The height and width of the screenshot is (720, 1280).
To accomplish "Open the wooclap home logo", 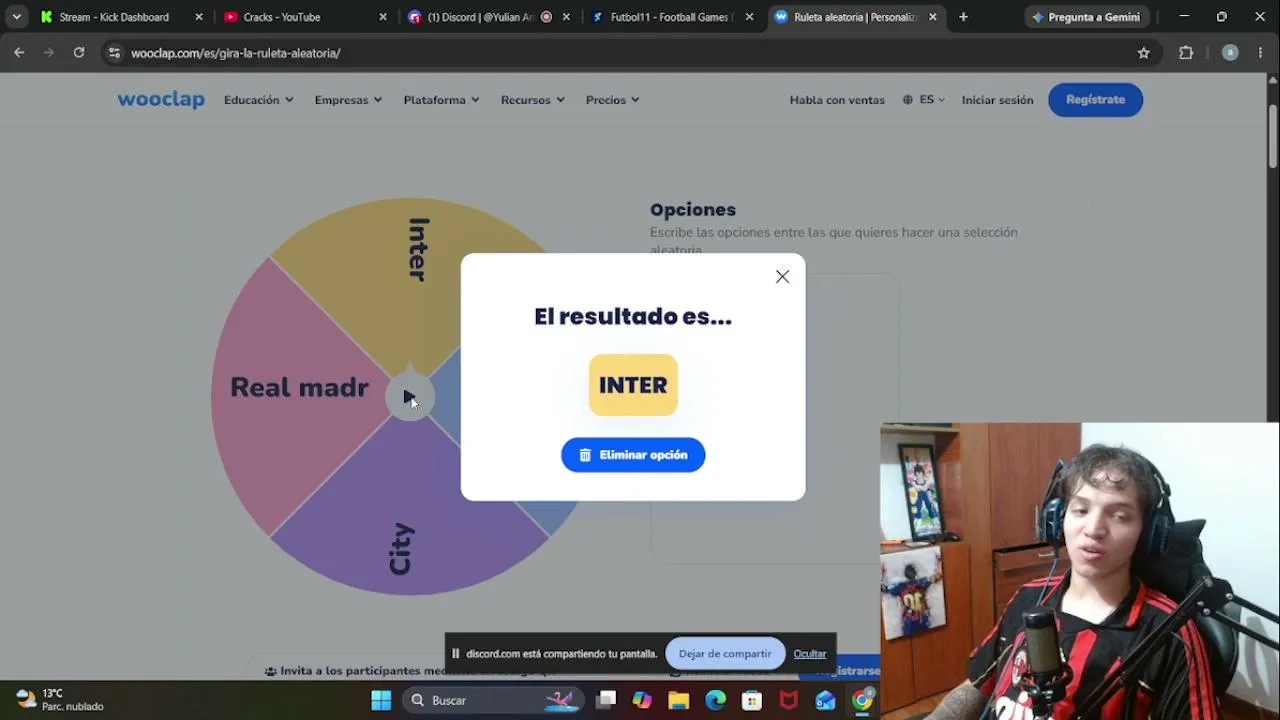I will [161, 99].
